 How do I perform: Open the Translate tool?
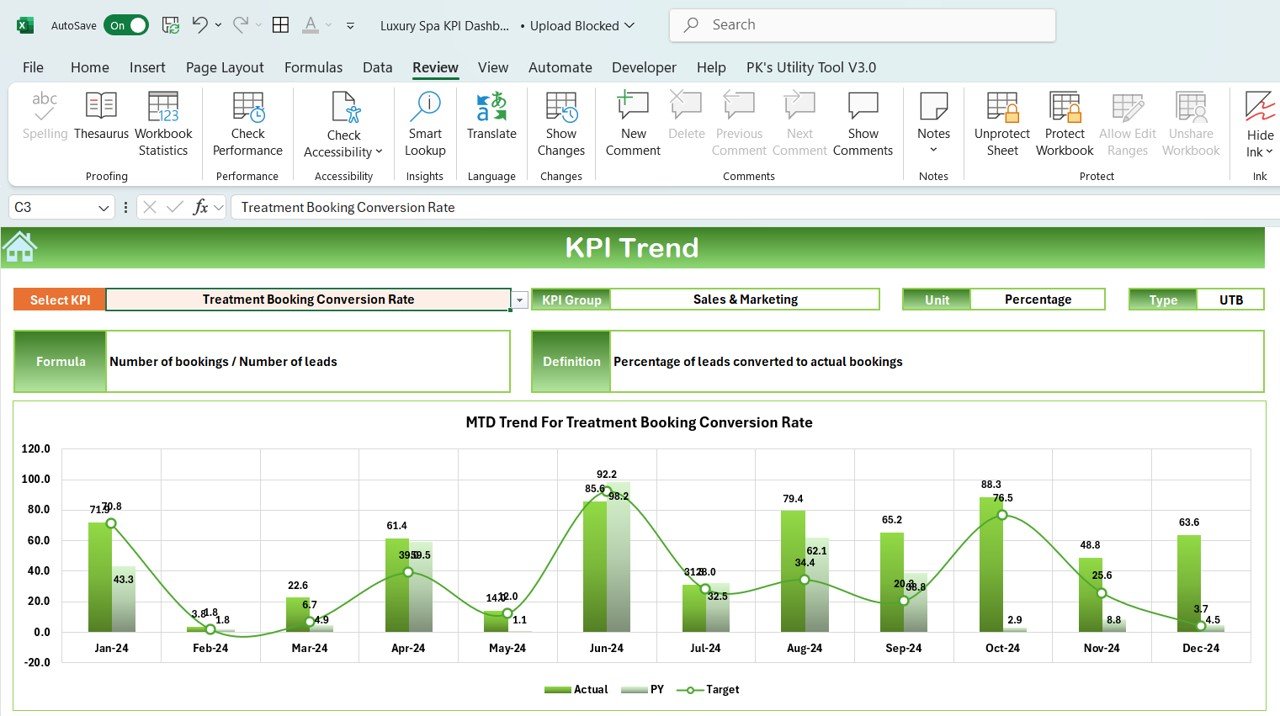(x=492, y=116)
